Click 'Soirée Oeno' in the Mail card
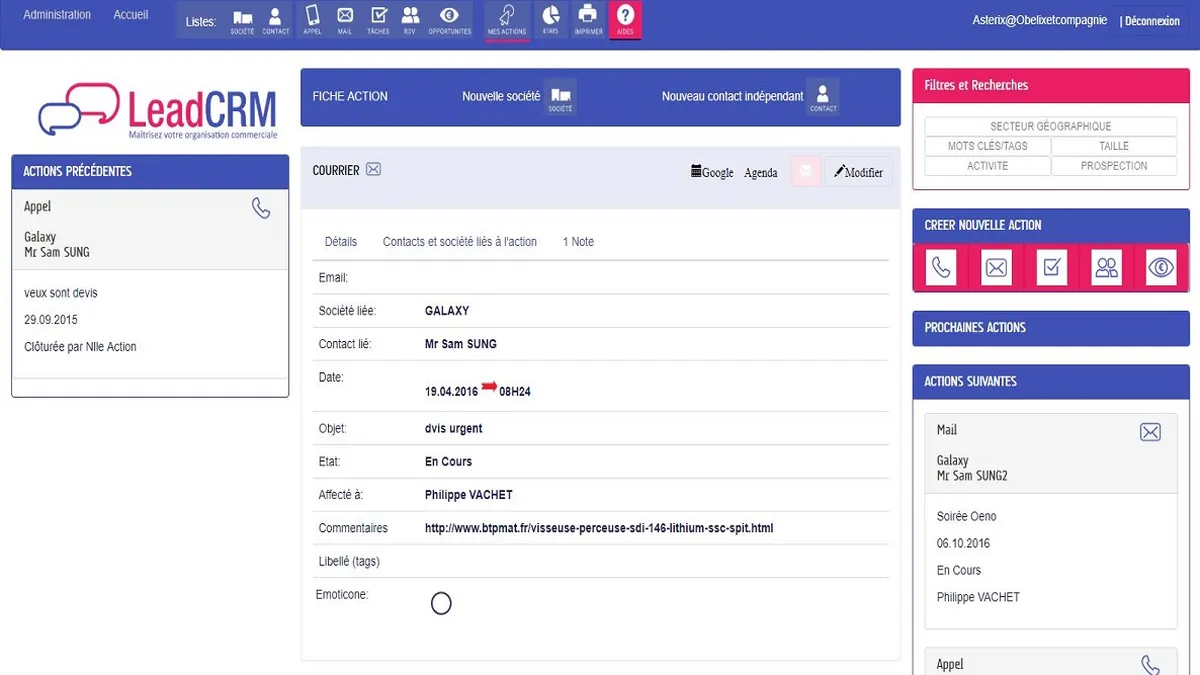 coord(967,517)
